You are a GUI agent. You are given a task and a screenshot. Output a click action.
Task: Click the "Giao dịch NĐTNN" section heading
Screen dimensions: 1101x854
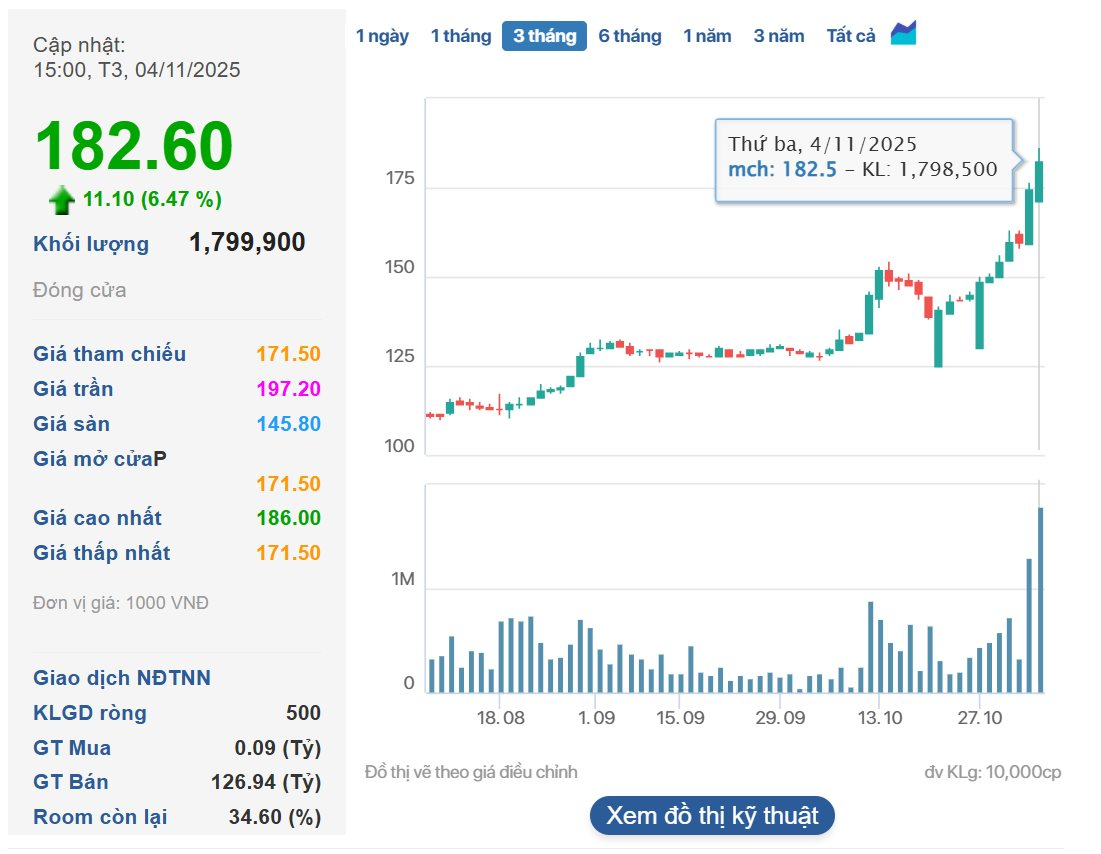click(x=122, y=678)
